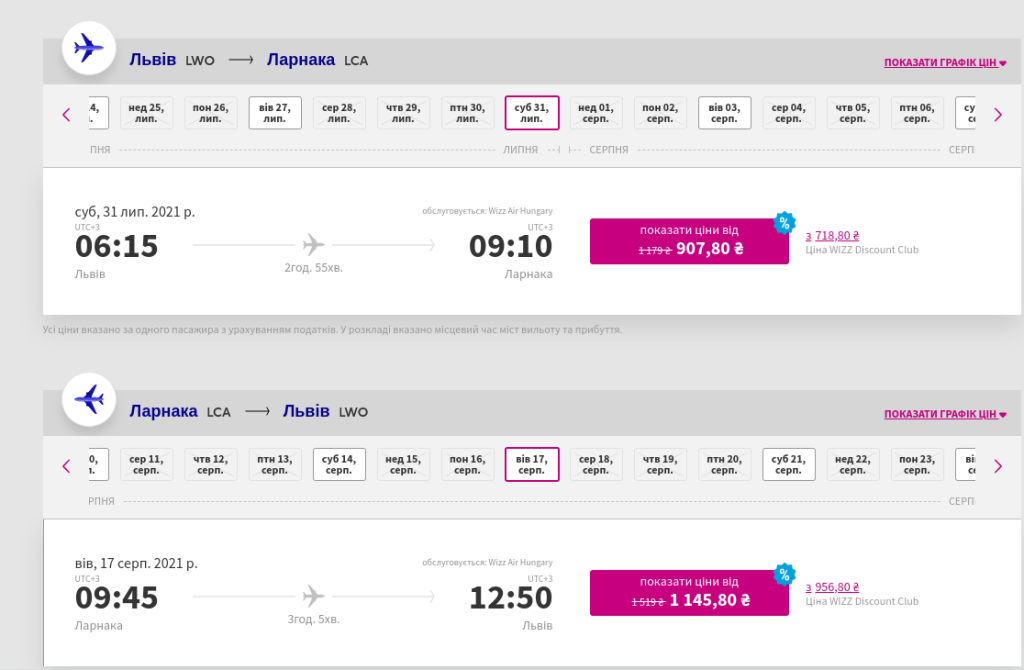Show prices from 1 145,80 ₴ for return
This screenshot has height=670, width=1024.
(689, 593)
